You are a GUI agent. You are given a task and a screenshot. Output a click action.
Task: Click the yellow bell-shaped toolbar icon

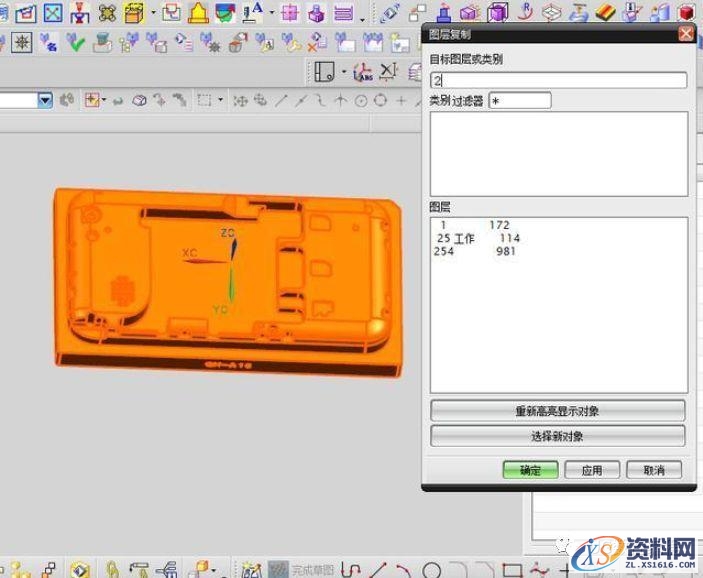click(198, 14)
